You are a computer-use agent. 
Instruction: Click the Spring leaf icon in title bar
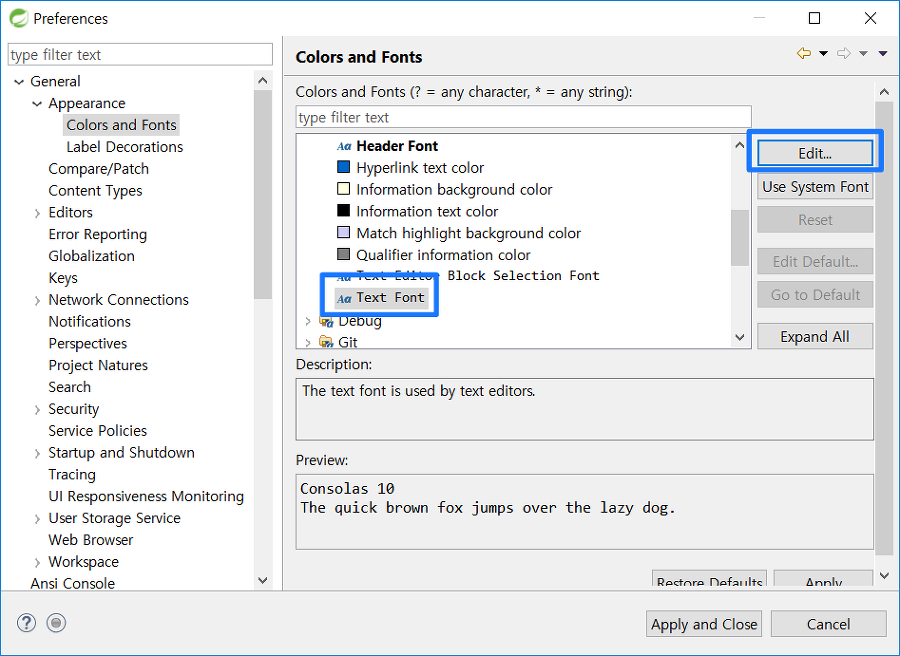click(x=18, y=18)
